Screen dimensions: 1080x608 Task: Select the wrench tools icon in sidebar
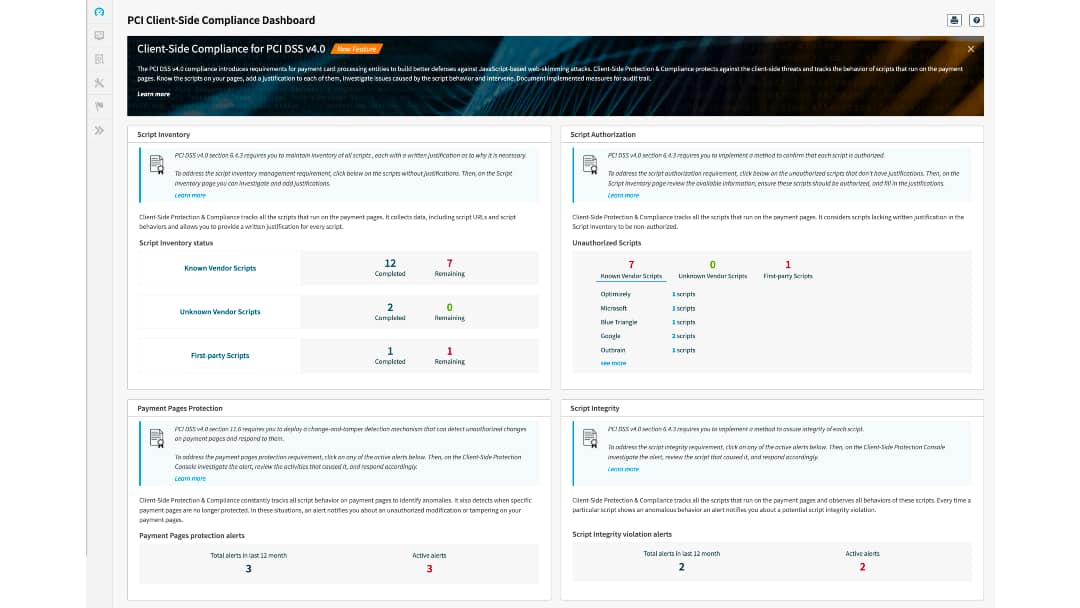(98, 83)
